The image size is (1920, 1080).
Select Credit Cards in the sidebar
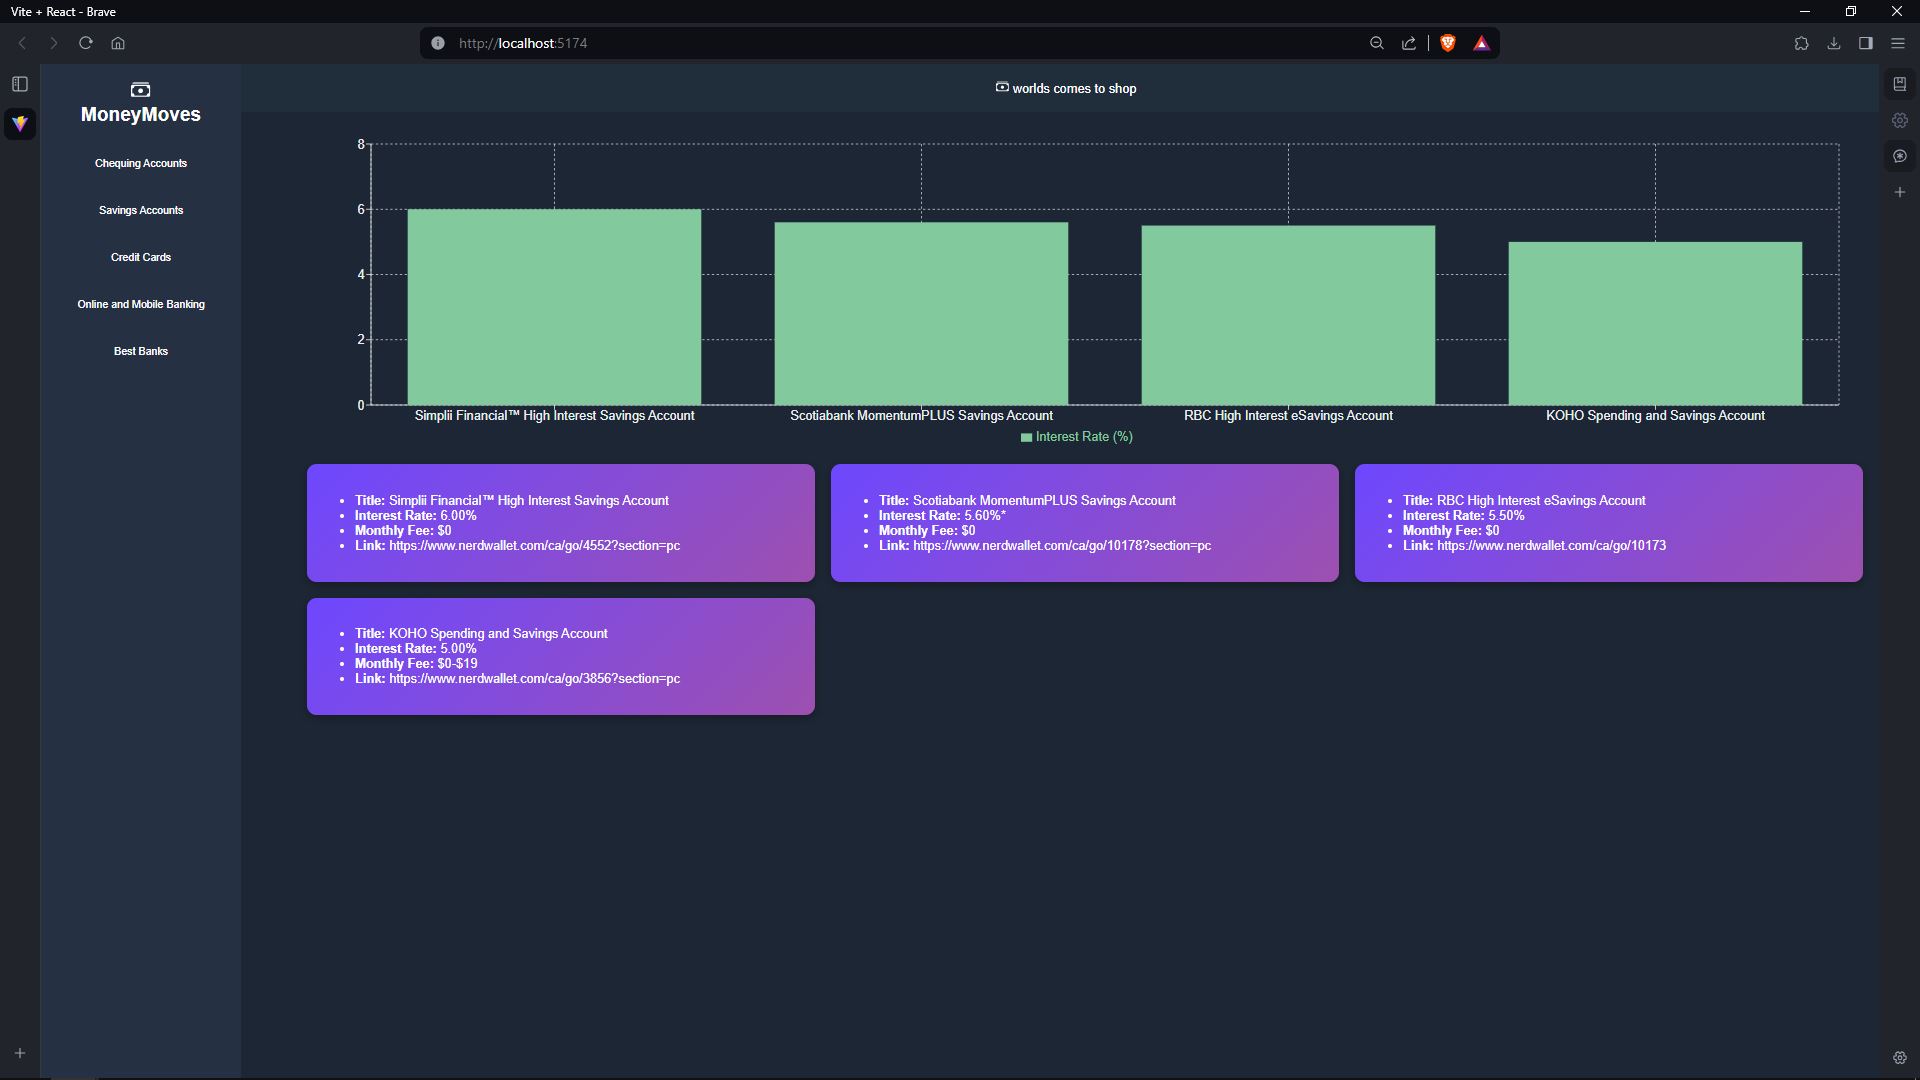(141, 257)
